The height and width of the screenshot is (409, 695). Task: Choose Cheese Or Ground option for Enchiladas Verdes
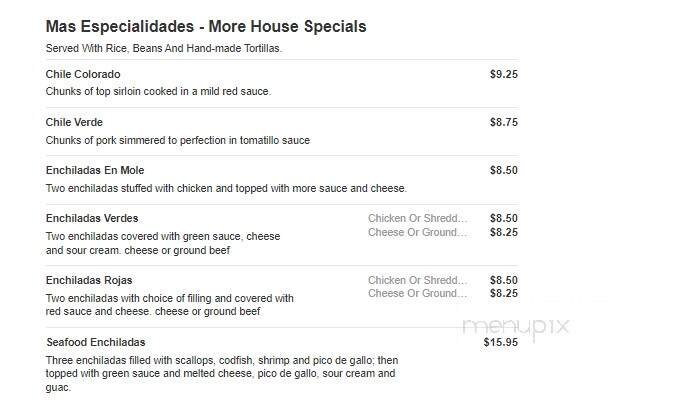(417, 232)
